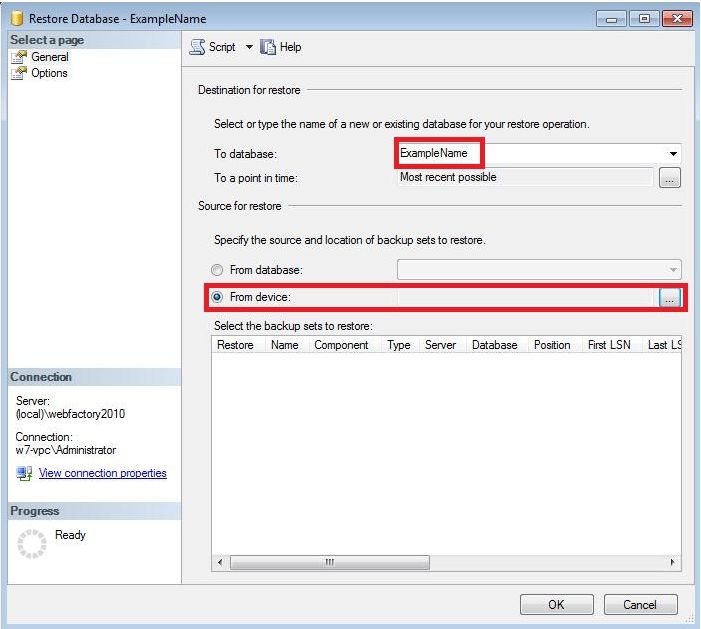The image size is (701, 629).
Task: Browse for device with ellipsis button
Action: coord(669,297)
